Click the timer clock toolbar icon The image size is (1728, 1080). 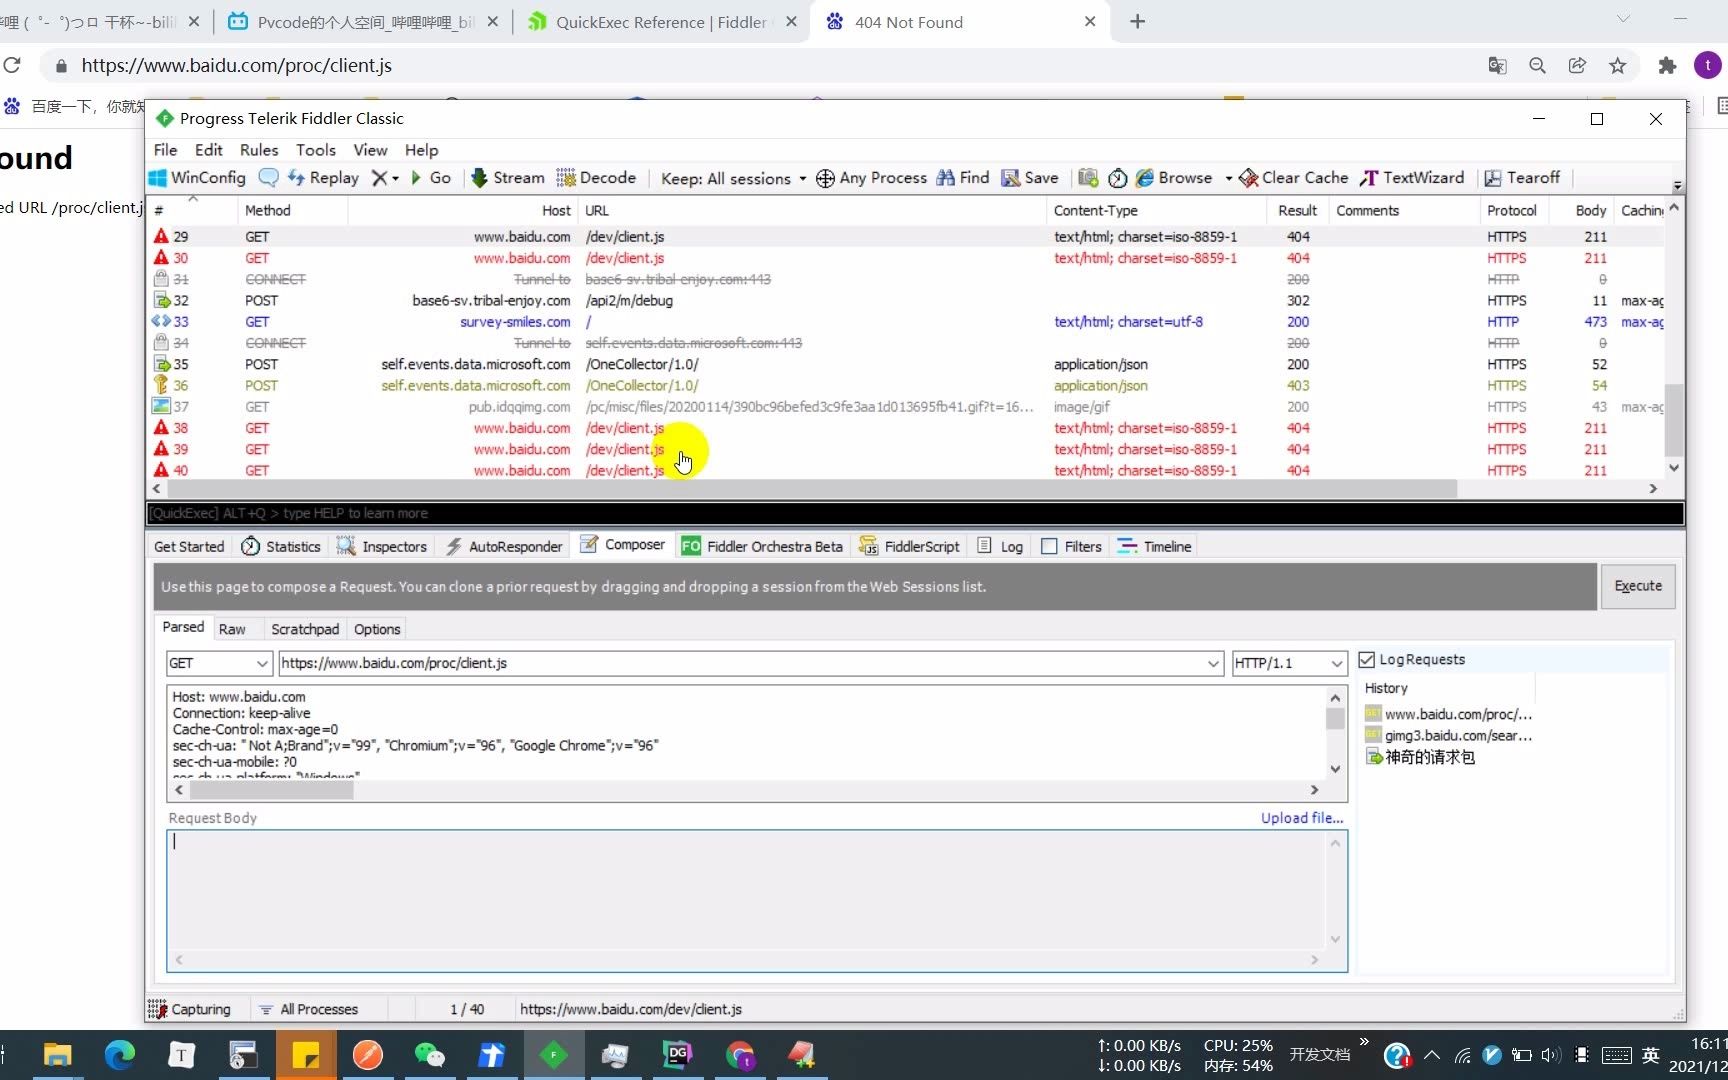click(1117, 178)
